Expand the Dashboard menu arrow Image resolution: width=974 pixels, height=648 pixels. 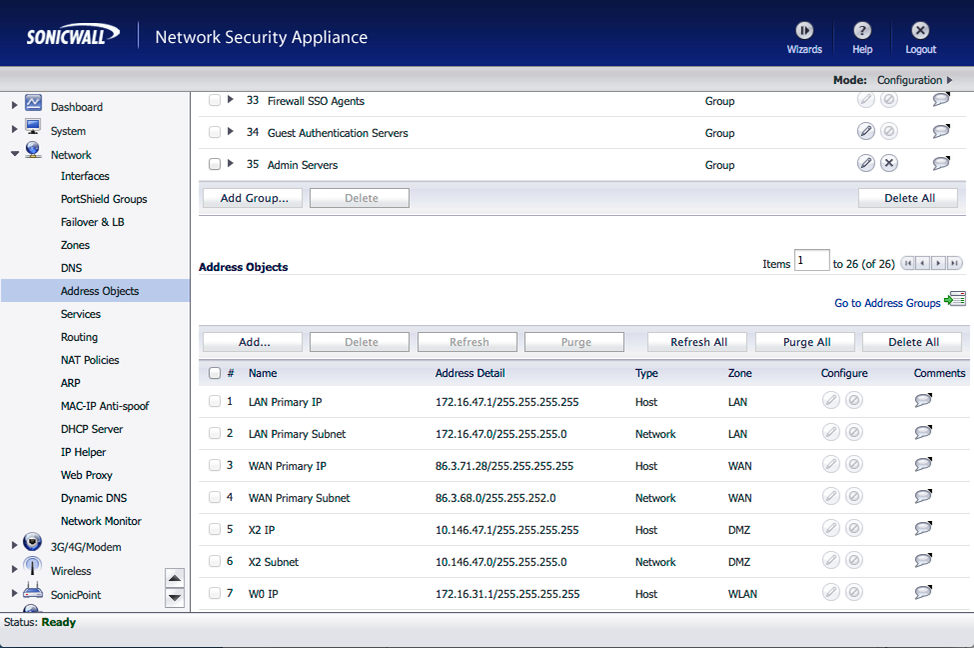[14, 106]
